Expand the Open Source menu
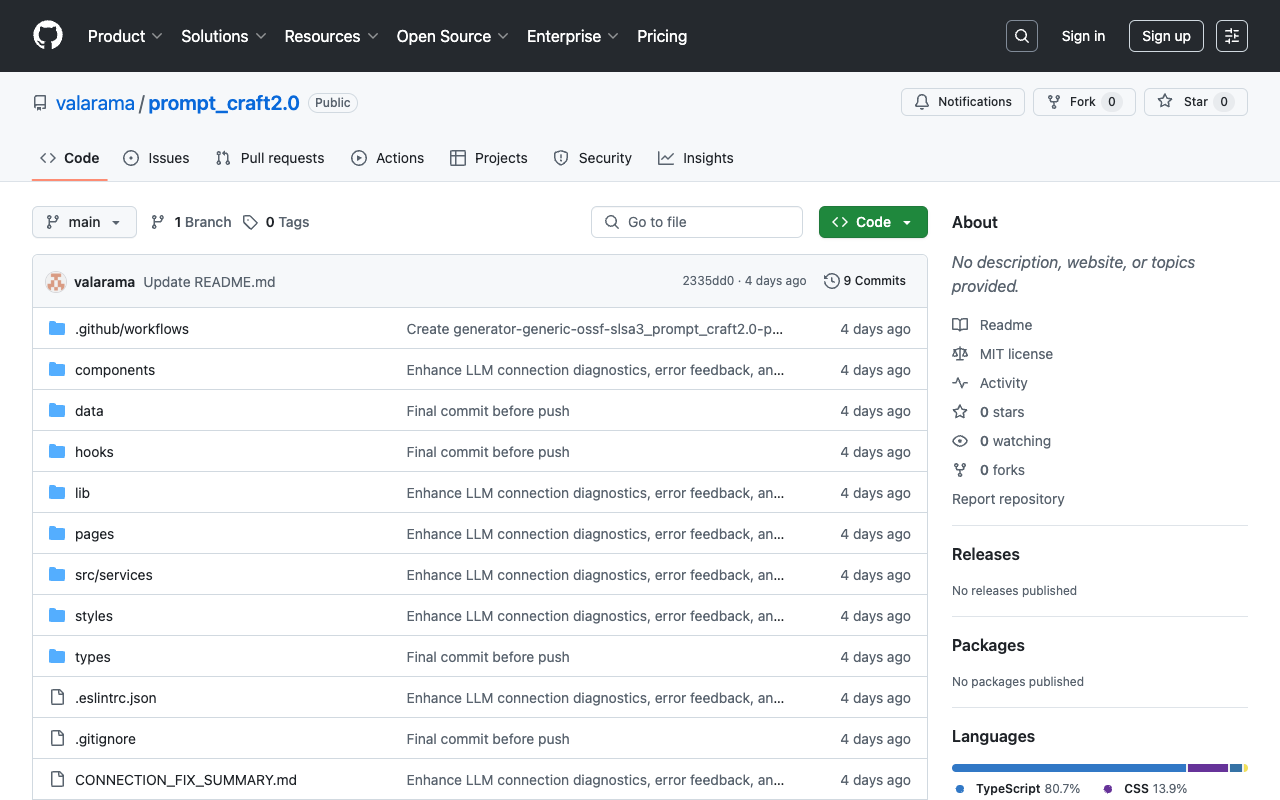Viewport: 1280px width, 800px height. pyautogui.click(x=453, y=36)
